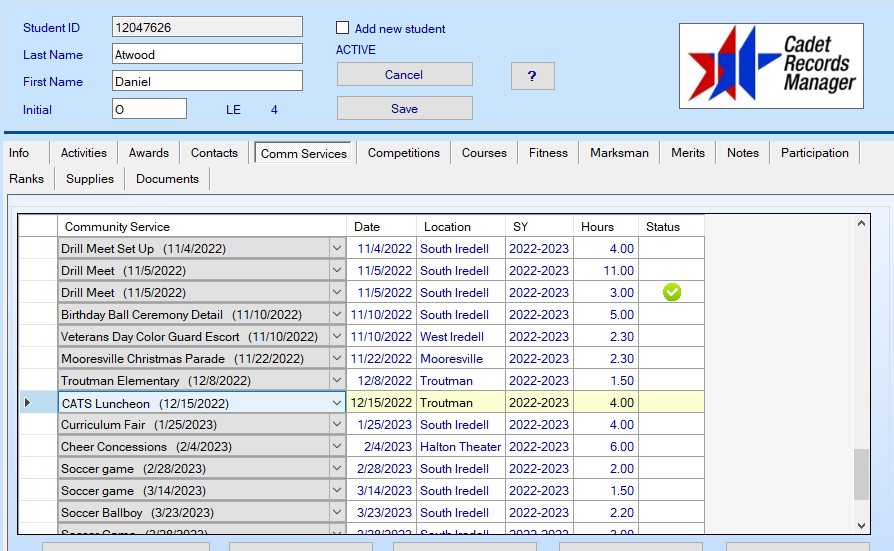Click the row selector arrow for CATS Luncheon

[27, 403]
